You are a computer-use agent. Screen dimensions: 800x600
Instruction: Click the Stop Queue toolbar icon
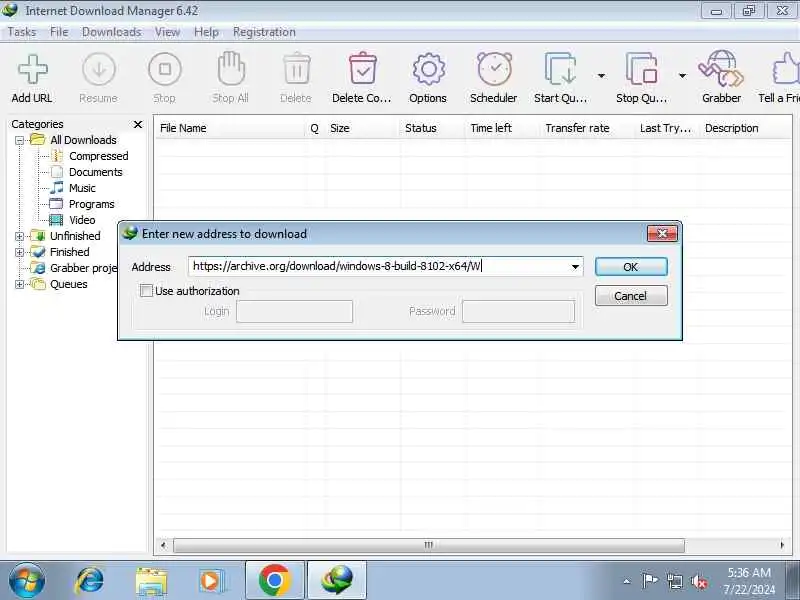(641, 68)
